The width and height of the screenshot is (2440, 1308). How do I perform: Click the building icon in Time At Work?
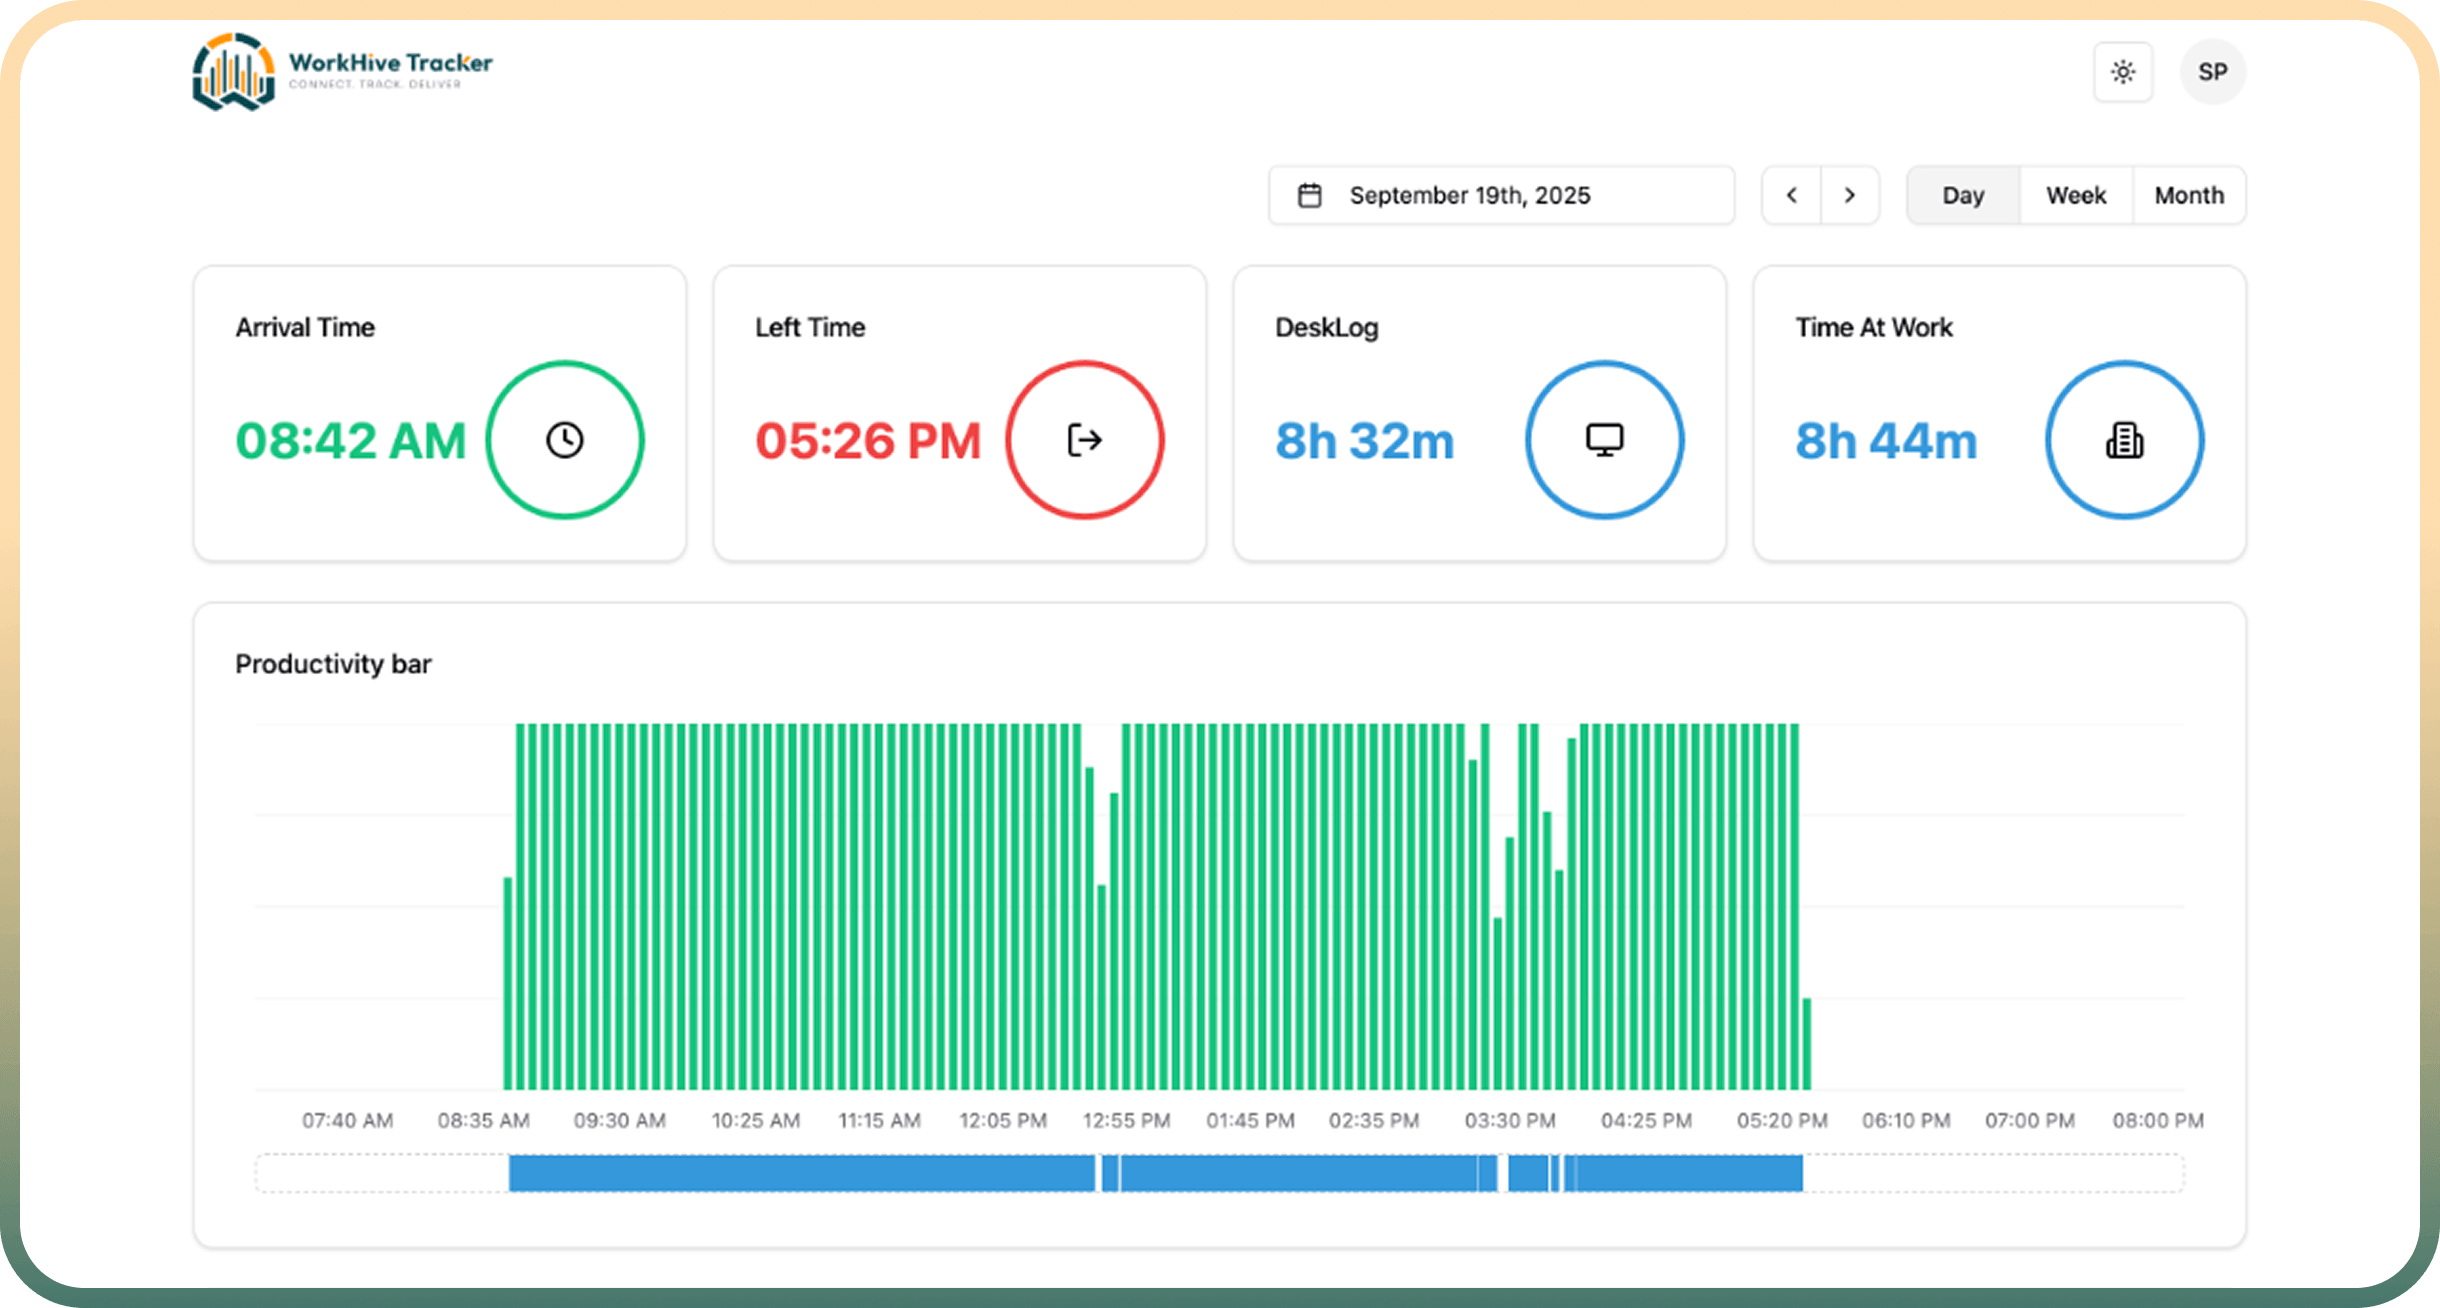2125,440
